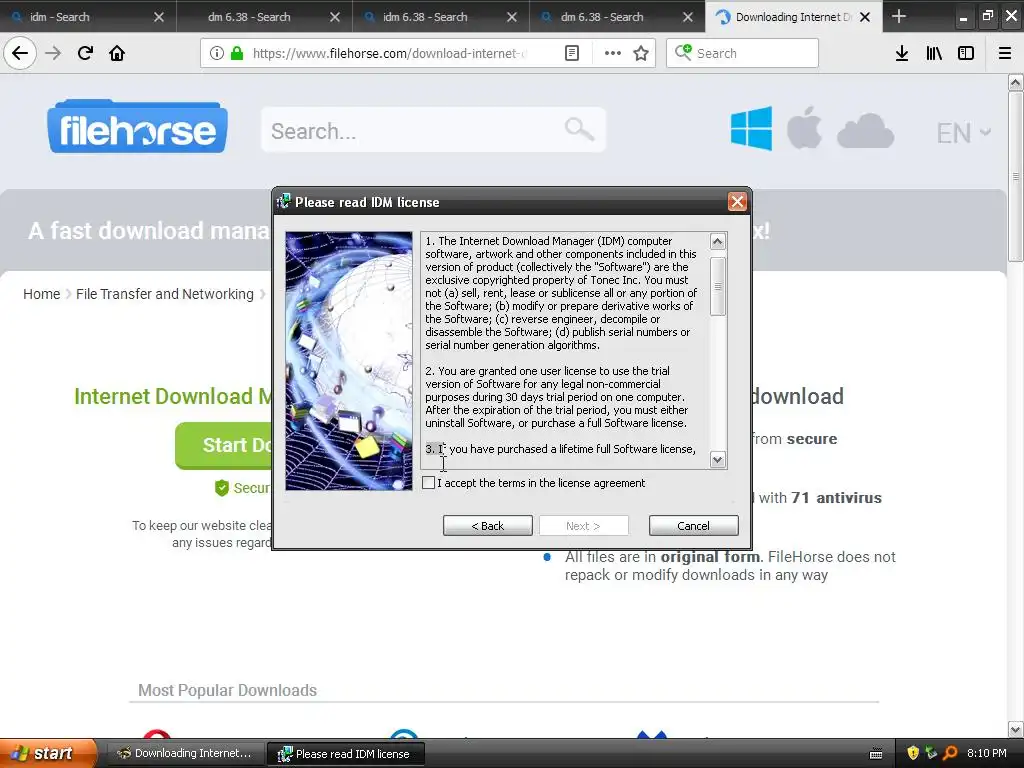
Task: Reload the current page
Action: (x=85, y=53)
